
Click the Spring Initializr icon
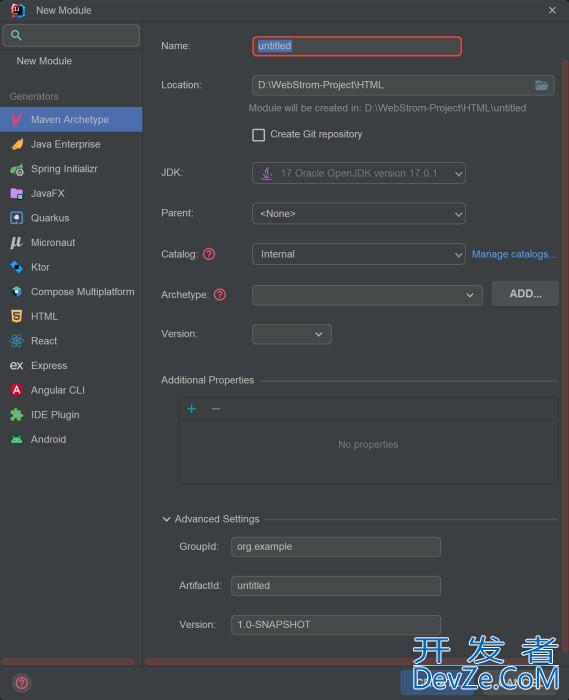click(17, 169)
